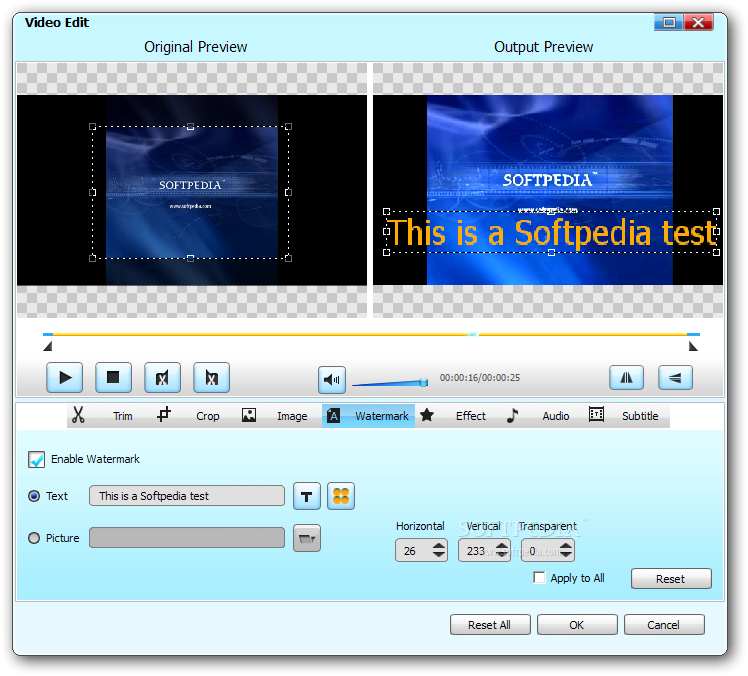Decrease the Vertical position value
The image size is (748, 676).
502,555
